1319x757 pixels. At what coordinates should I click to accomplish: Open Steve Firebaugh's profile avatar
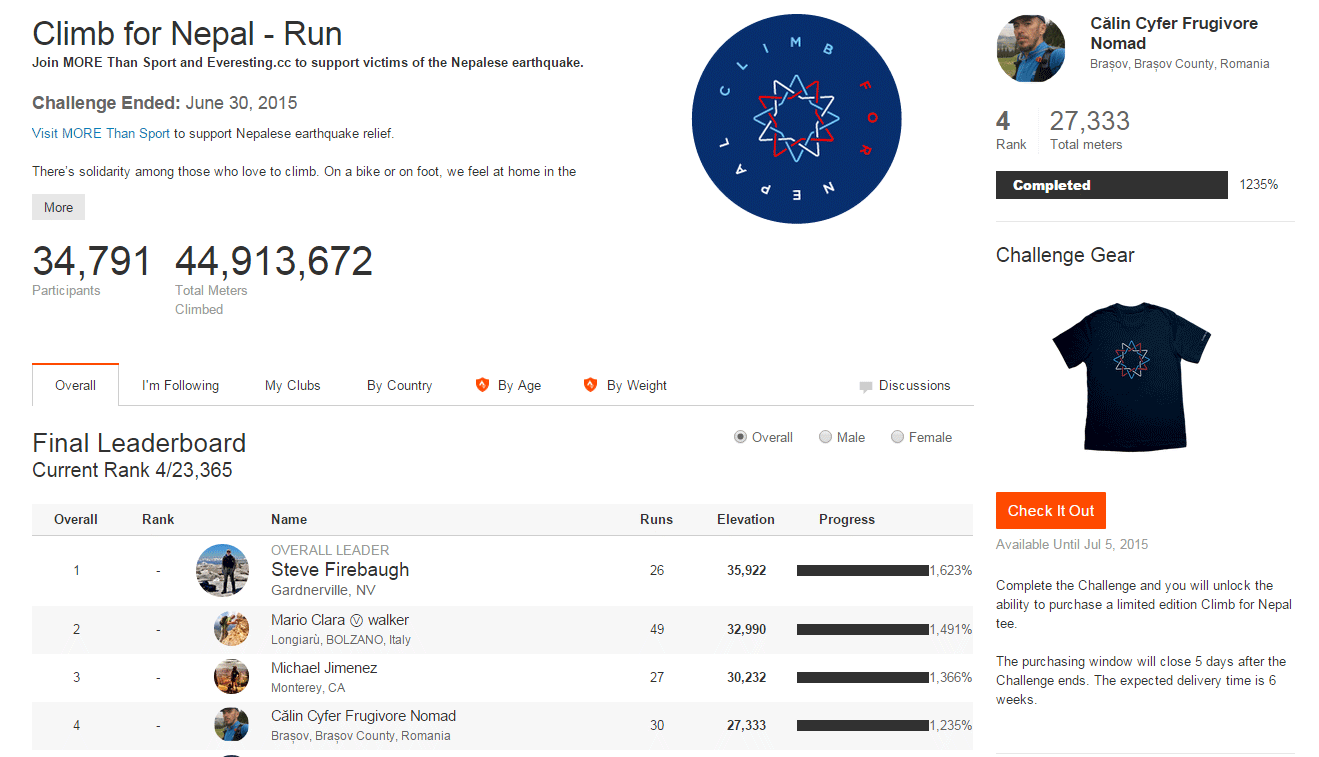coord(222,571)
